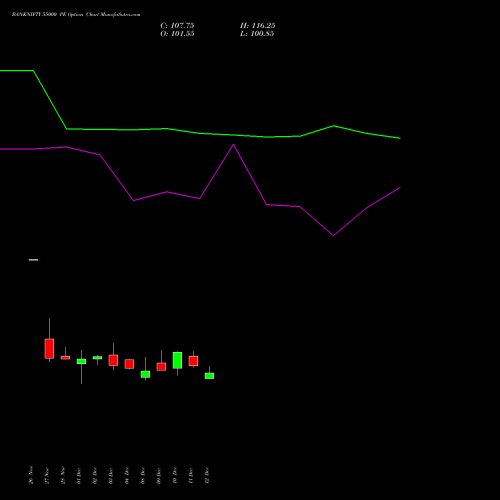Image resolution: width=500 pixels, height=500 pixels.
Task: Click the red candle for 09 Dec
Action: point(161,367)
